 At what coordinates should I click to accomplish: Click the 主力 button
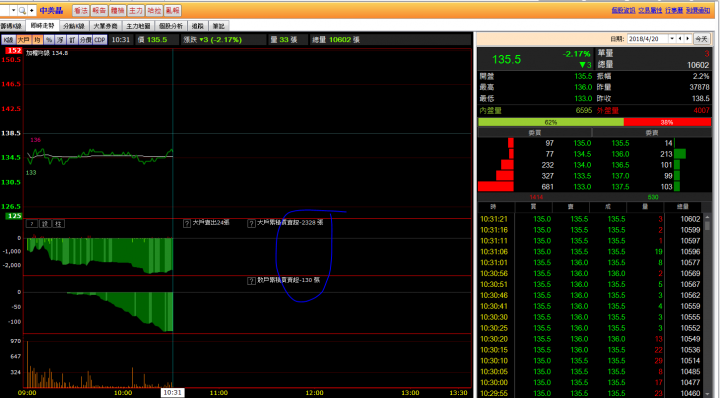[x=135, y=10]
